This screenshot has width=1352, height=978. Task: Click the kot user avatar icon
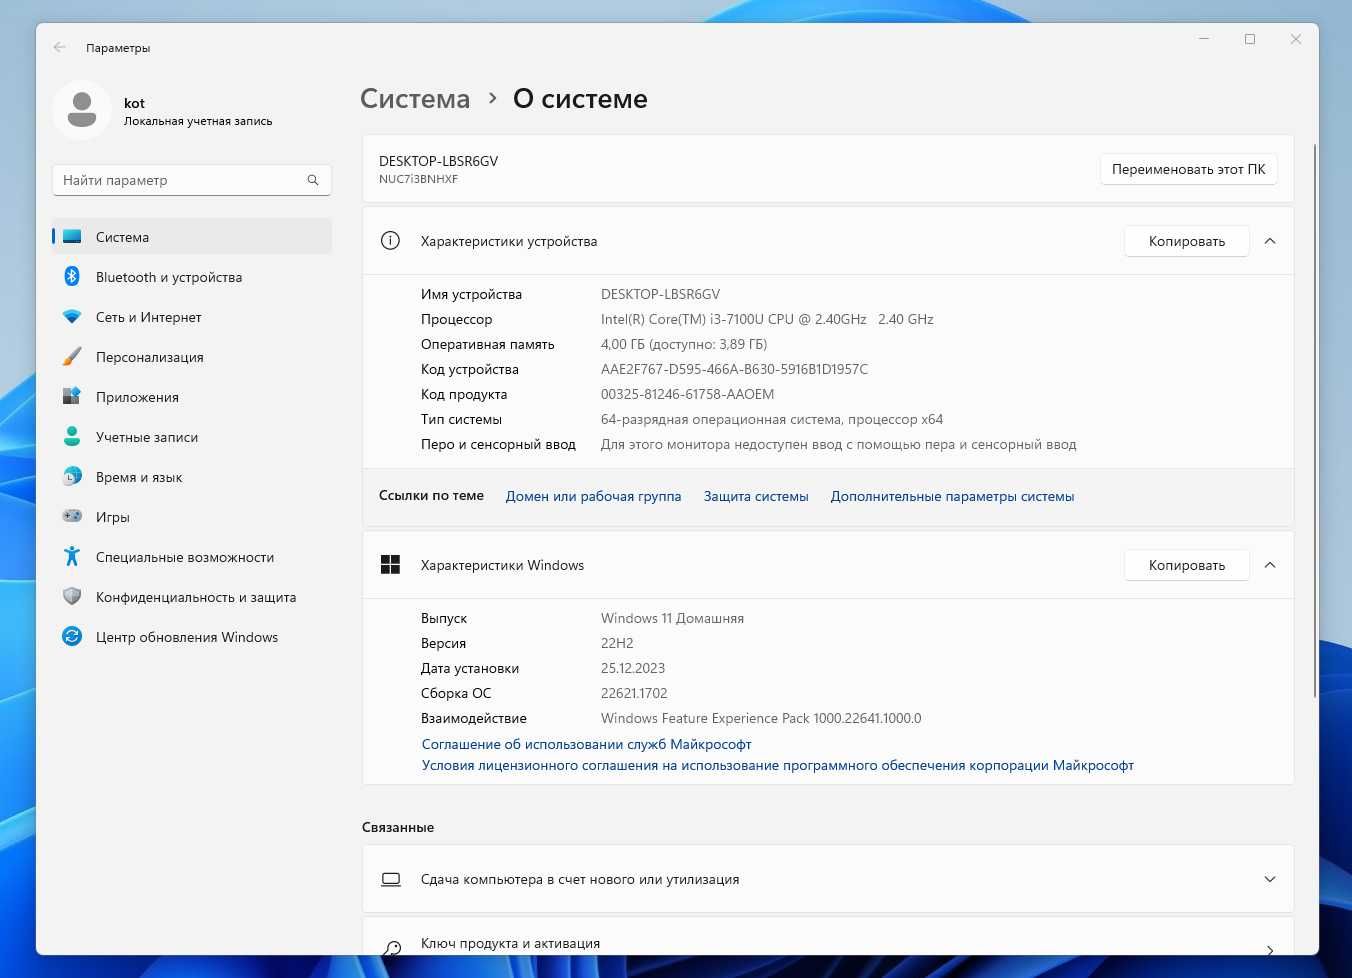82,110
